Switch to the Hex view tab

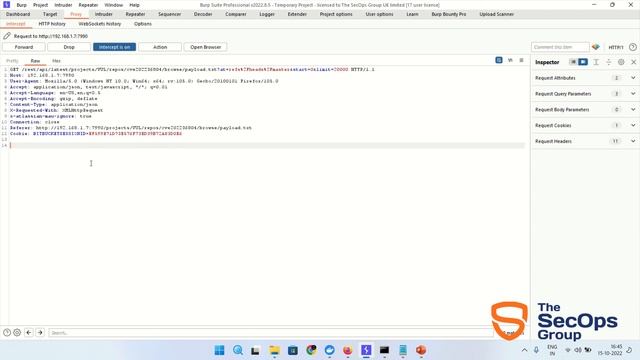pos(56,61)
